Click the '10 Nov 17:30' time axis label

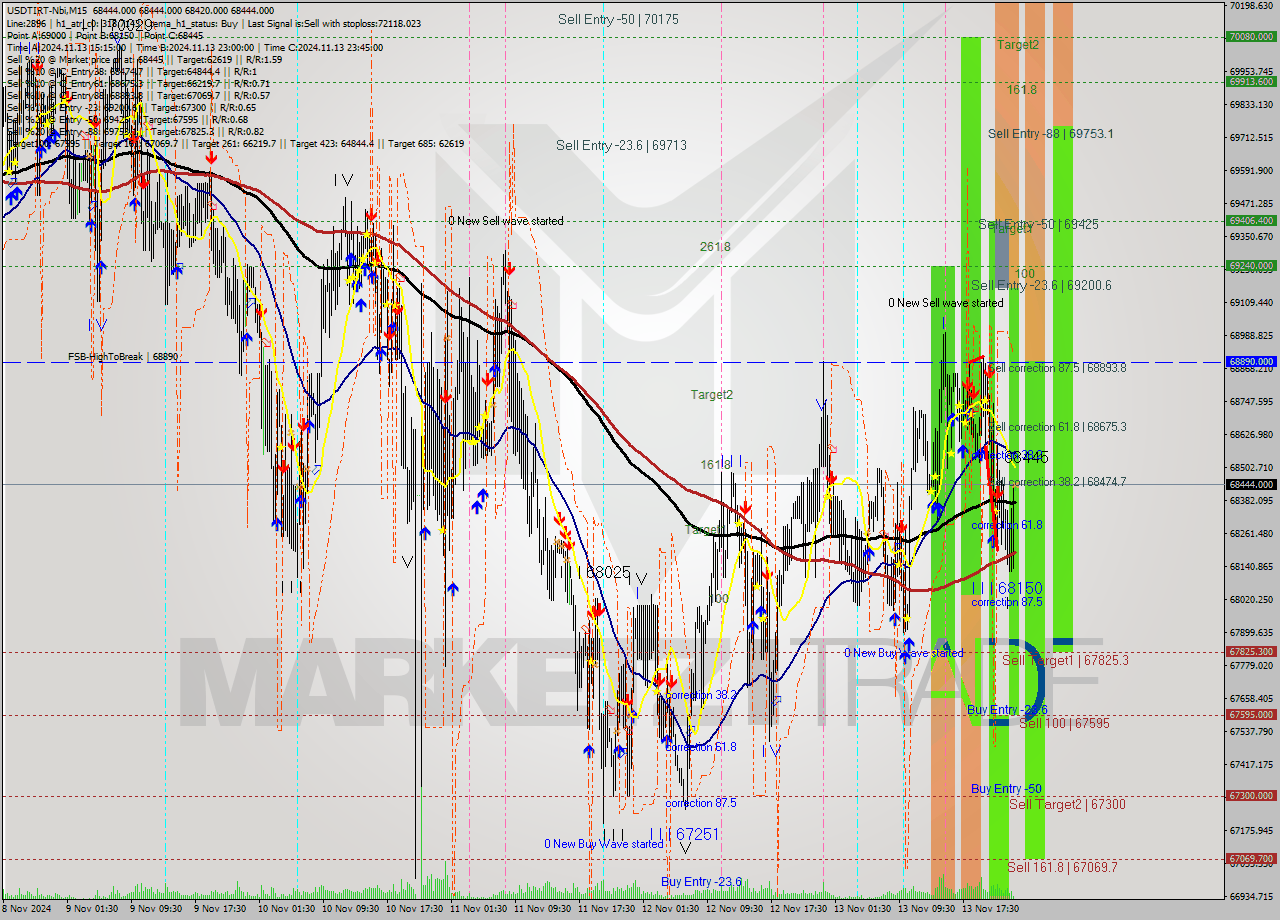click(x=414, y=909)
